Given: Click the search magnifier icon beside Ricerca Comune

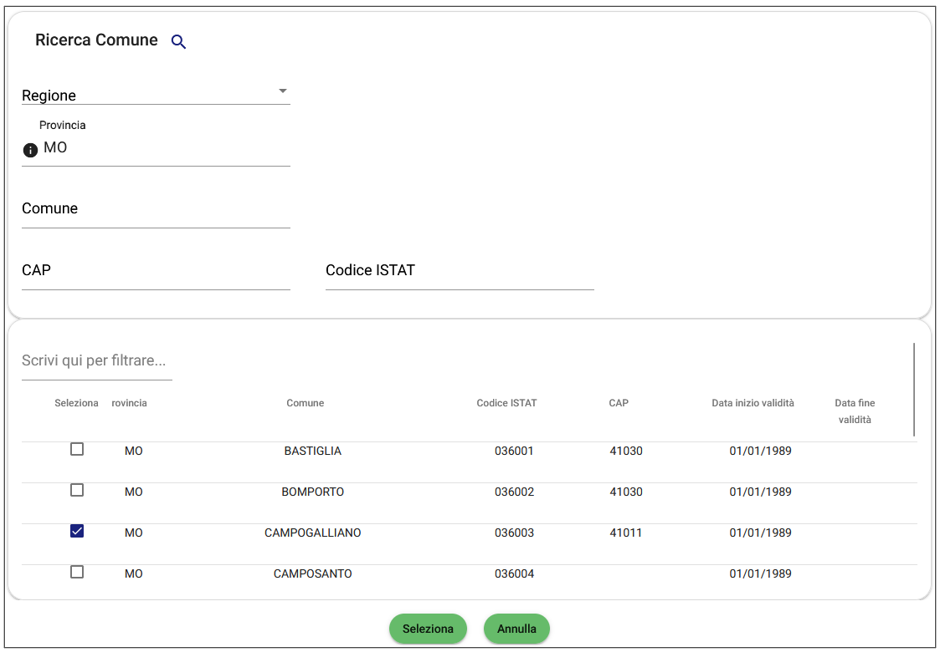Looking at the screenshot, I should [179, 42].
